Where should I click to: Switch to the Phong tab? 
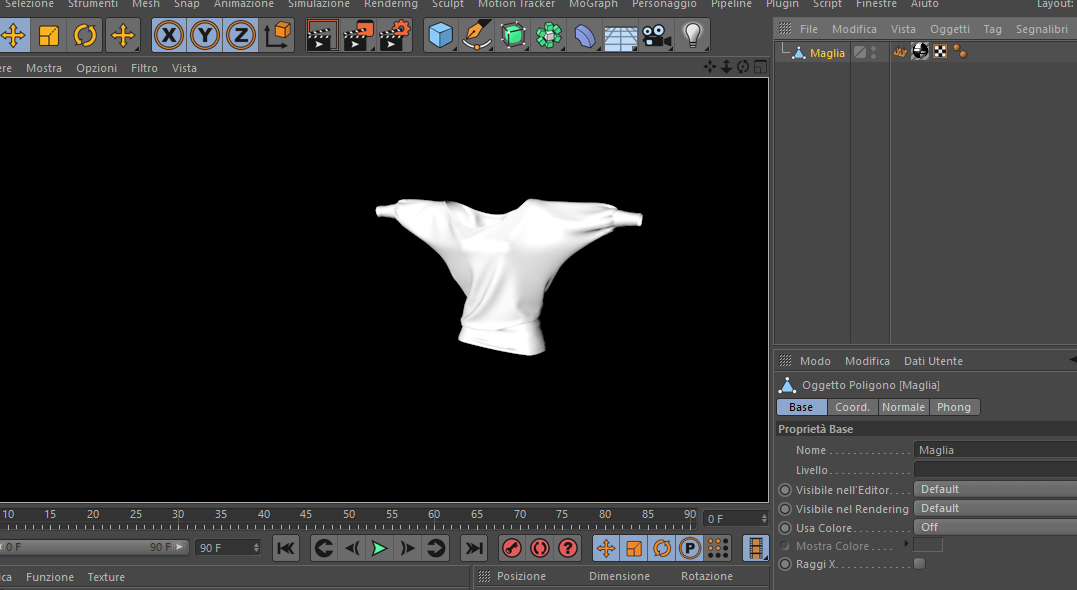[954, 407]
